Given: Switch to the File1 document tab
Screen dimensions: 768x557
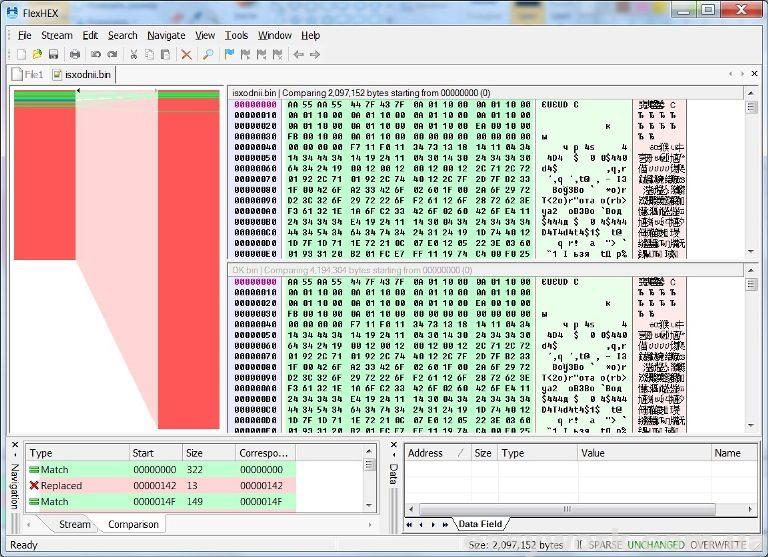Looking at the screenshot, I should 28,74.
